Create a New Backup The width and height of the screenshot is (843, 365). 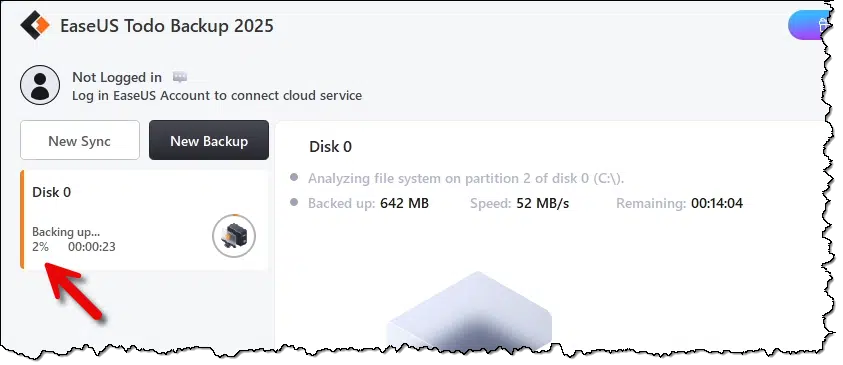(x=209, y=140)
